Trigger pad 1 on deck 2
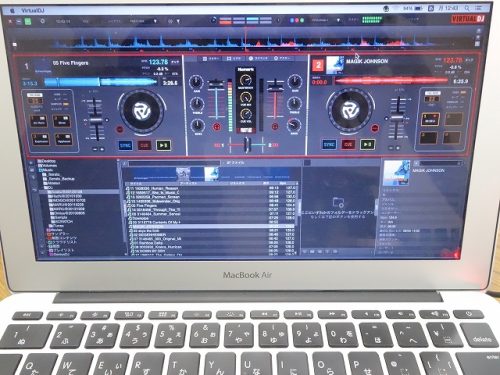This screenshot has width=500, height=375. click(x=430, y=119)
